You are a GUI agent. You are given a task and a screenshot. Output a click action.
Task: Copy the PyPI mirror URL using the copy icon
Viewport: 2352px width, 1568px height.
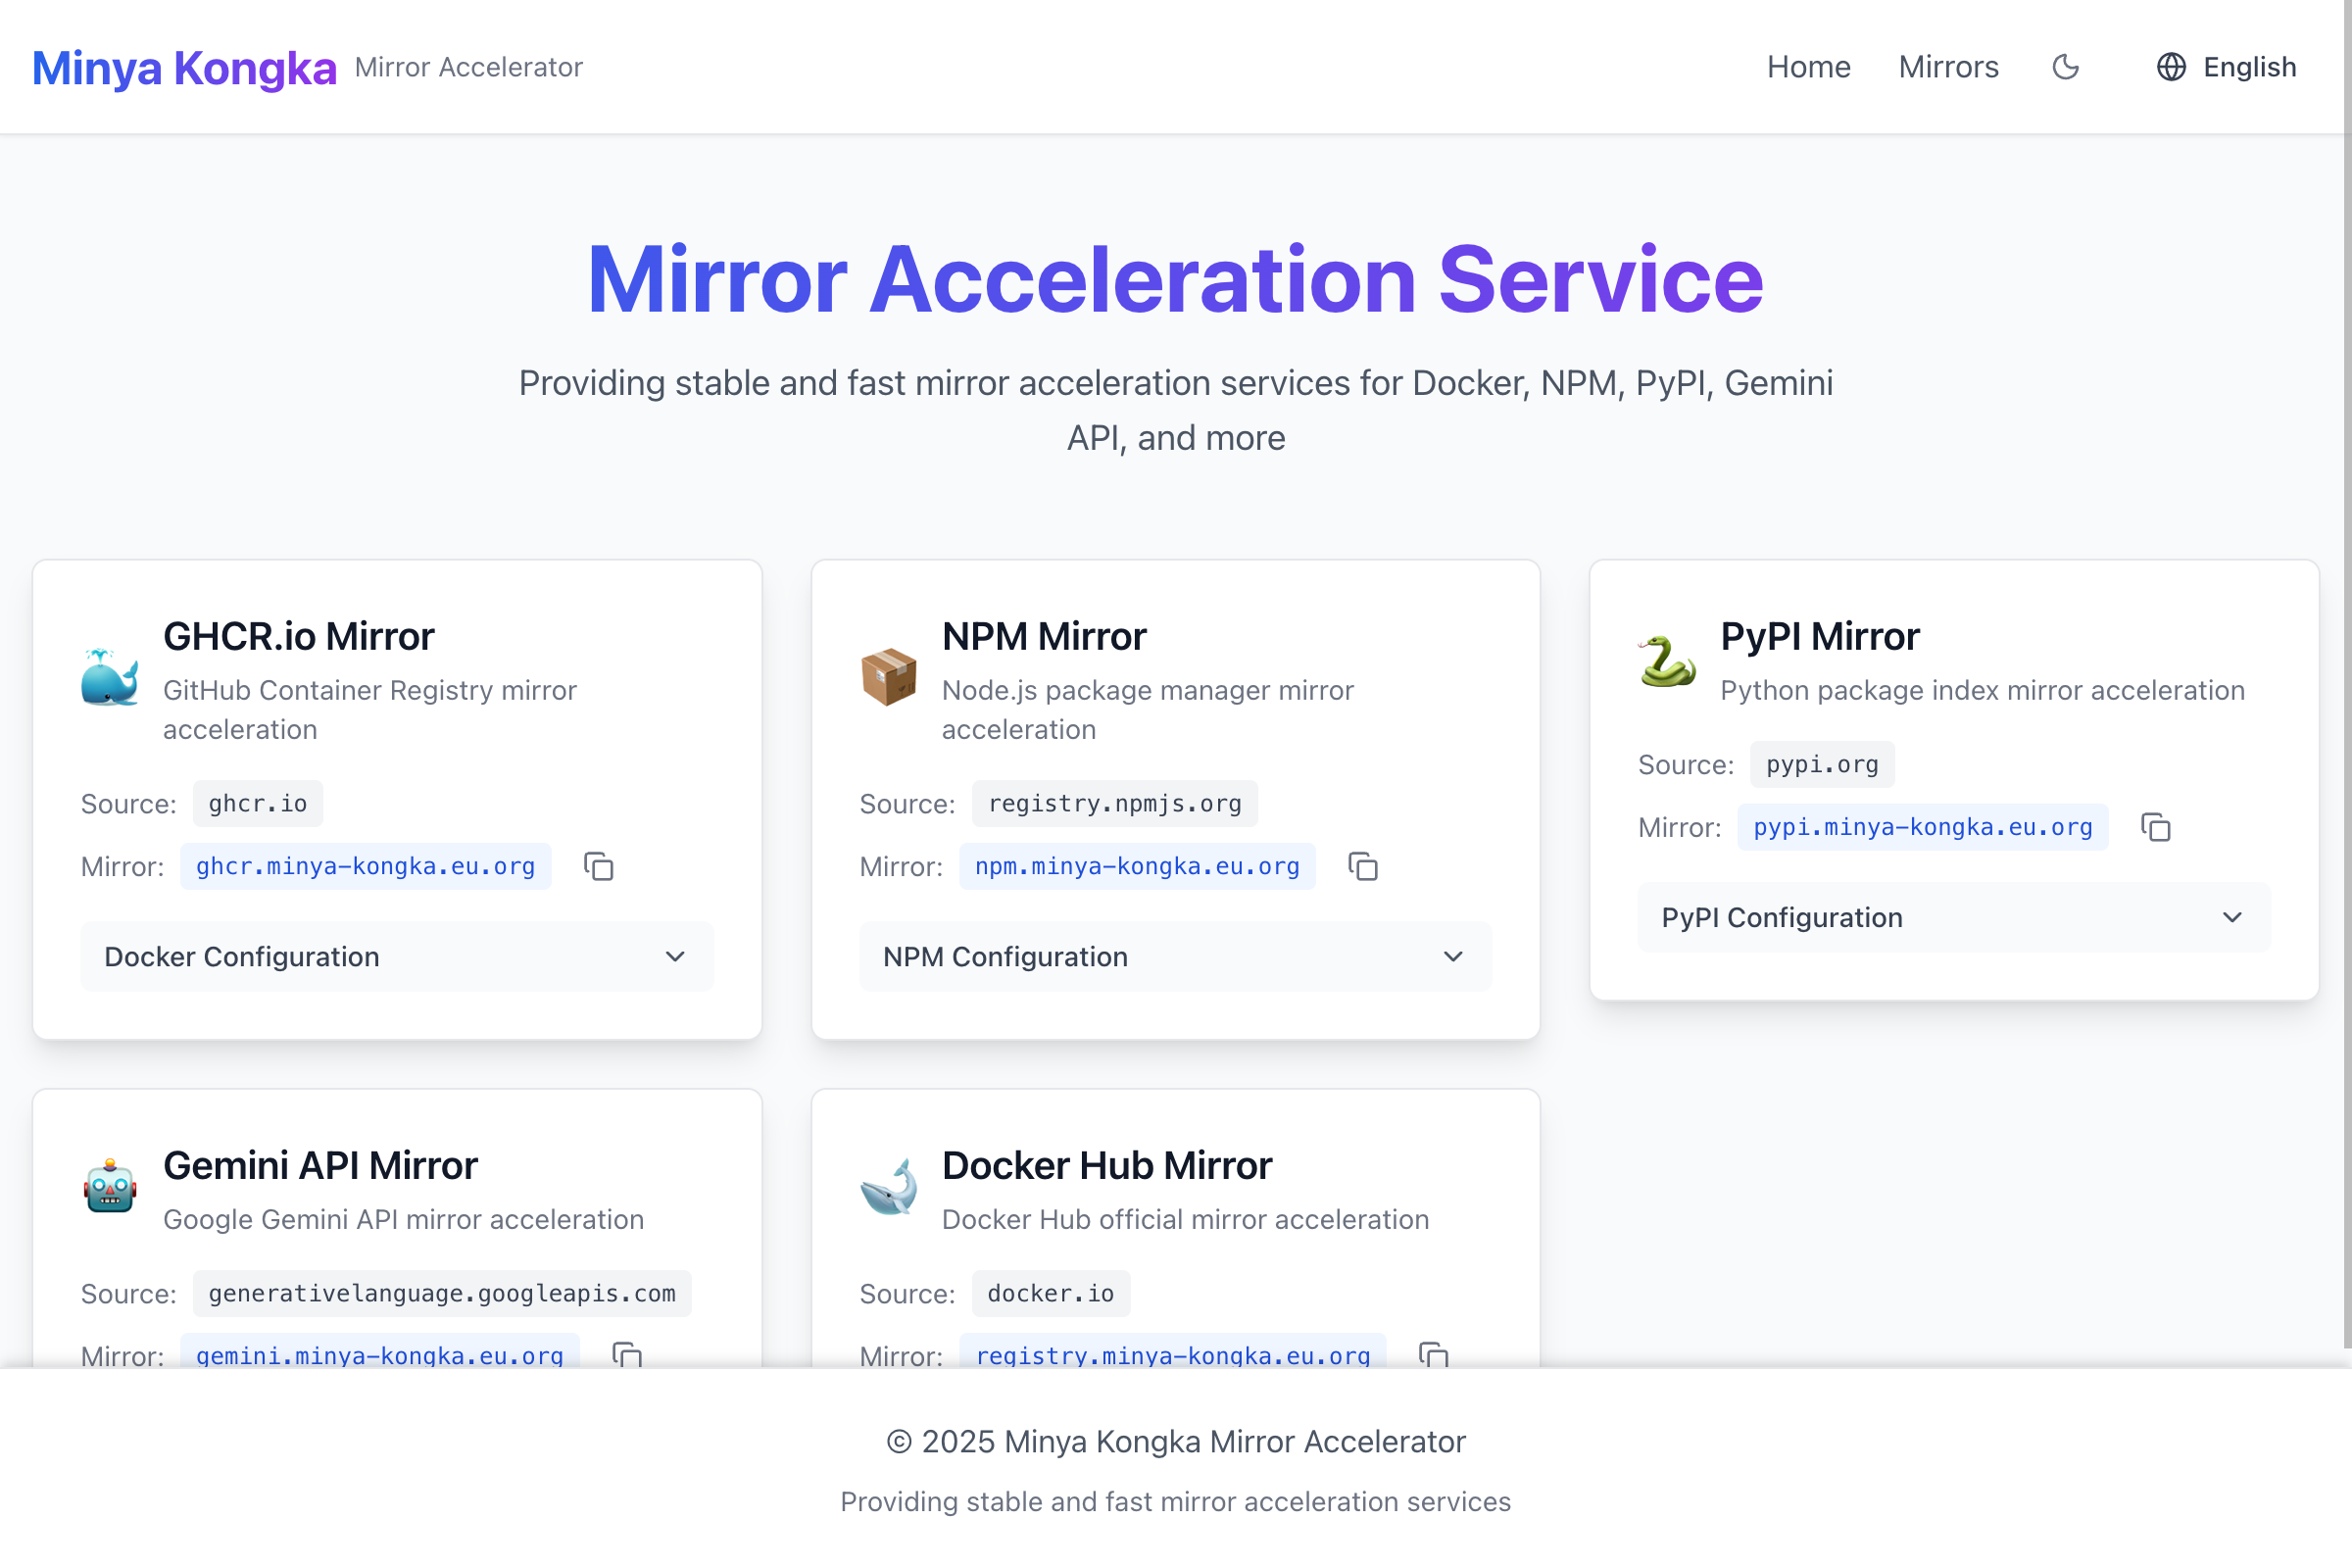coord(2155,828)
